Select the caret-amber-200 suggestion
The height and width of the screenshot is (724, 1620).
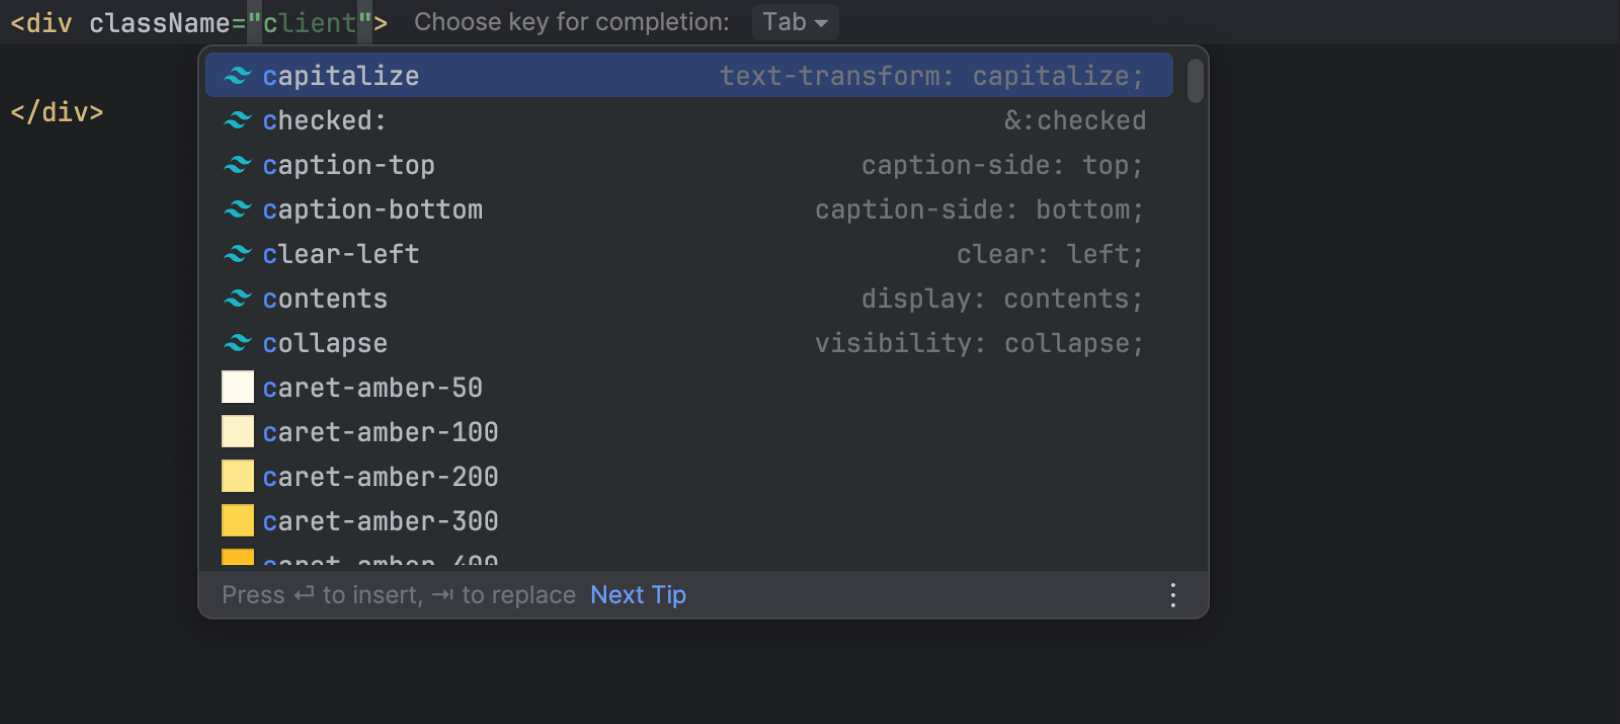point(689,476)
